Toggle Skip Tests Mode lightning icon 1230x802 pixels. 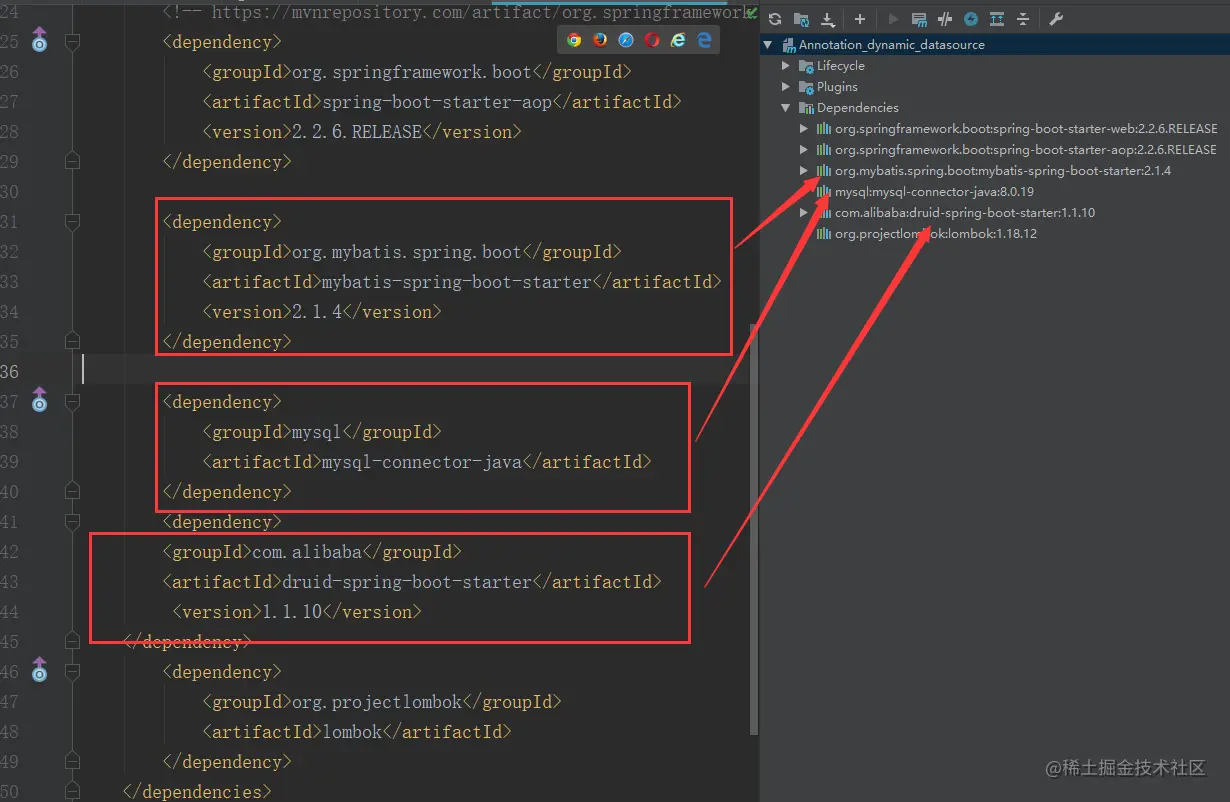coord(971,19)
